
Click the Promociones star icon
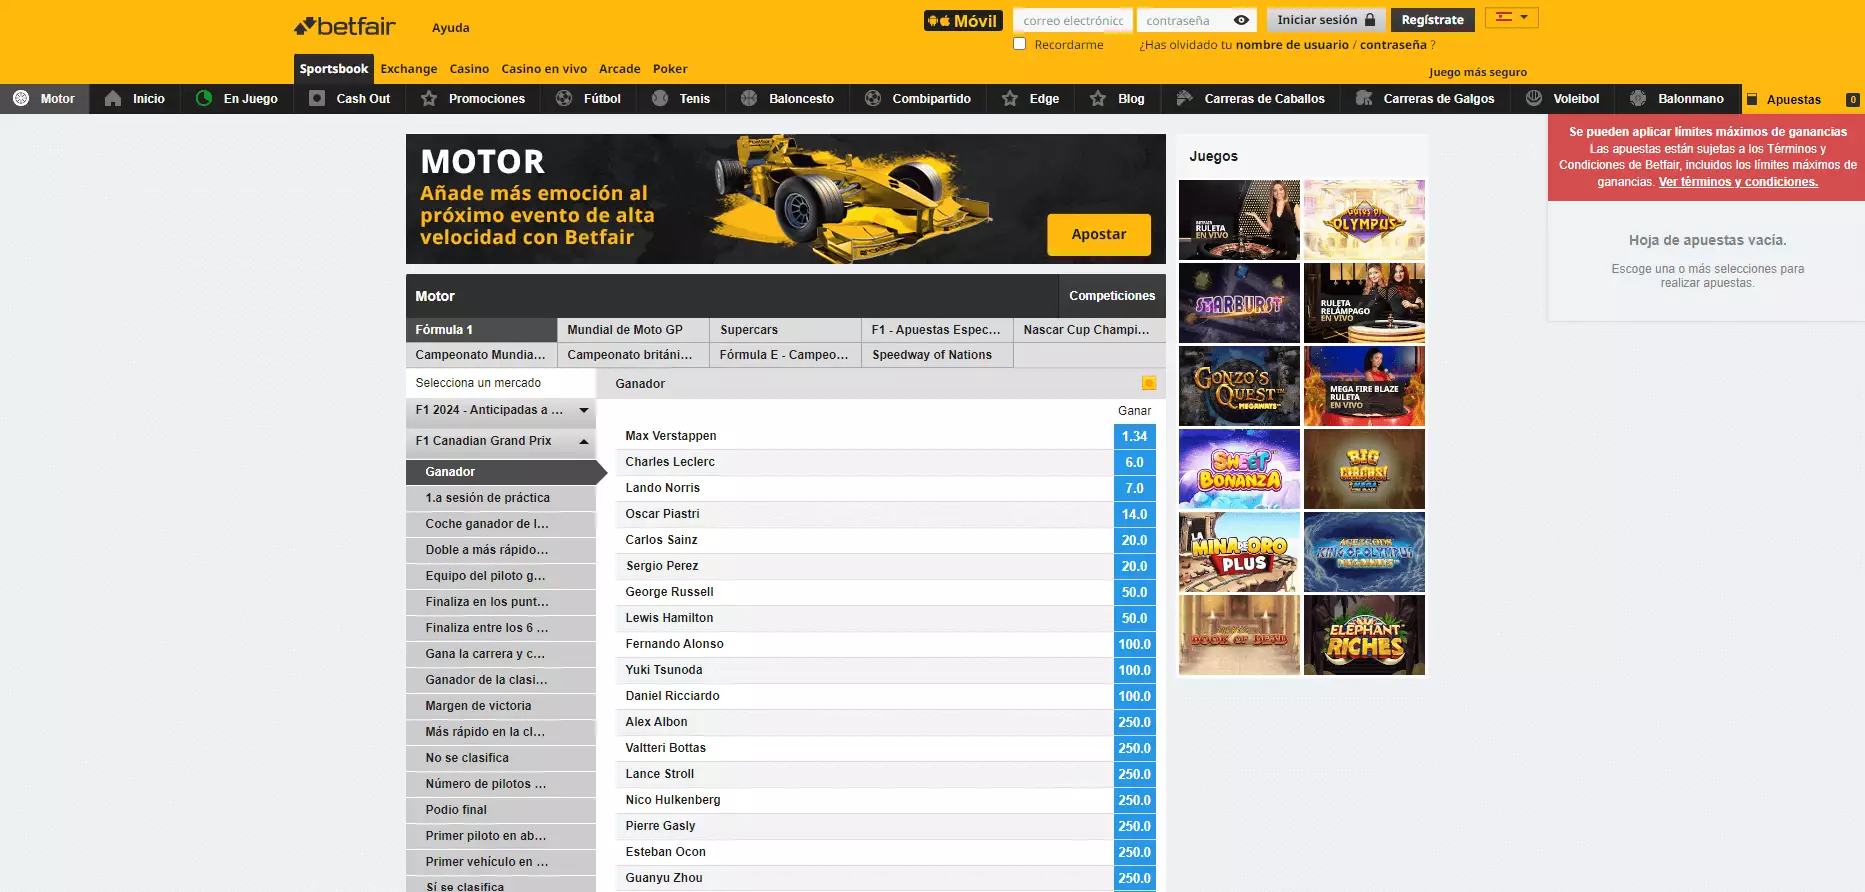coord(429,98)
